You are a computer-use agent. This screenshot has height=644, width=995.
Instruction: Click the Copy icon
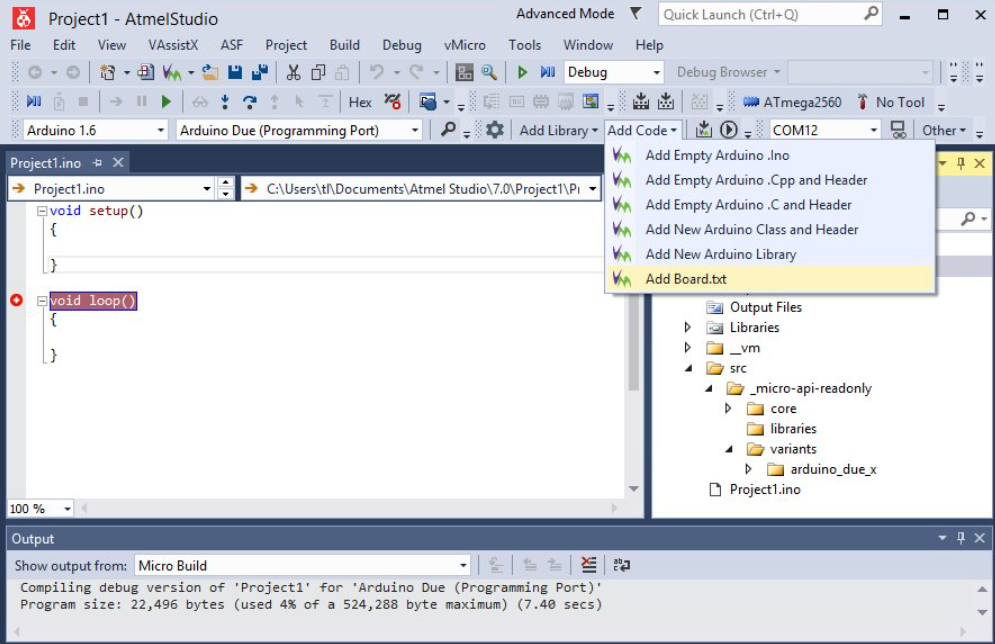318,72
